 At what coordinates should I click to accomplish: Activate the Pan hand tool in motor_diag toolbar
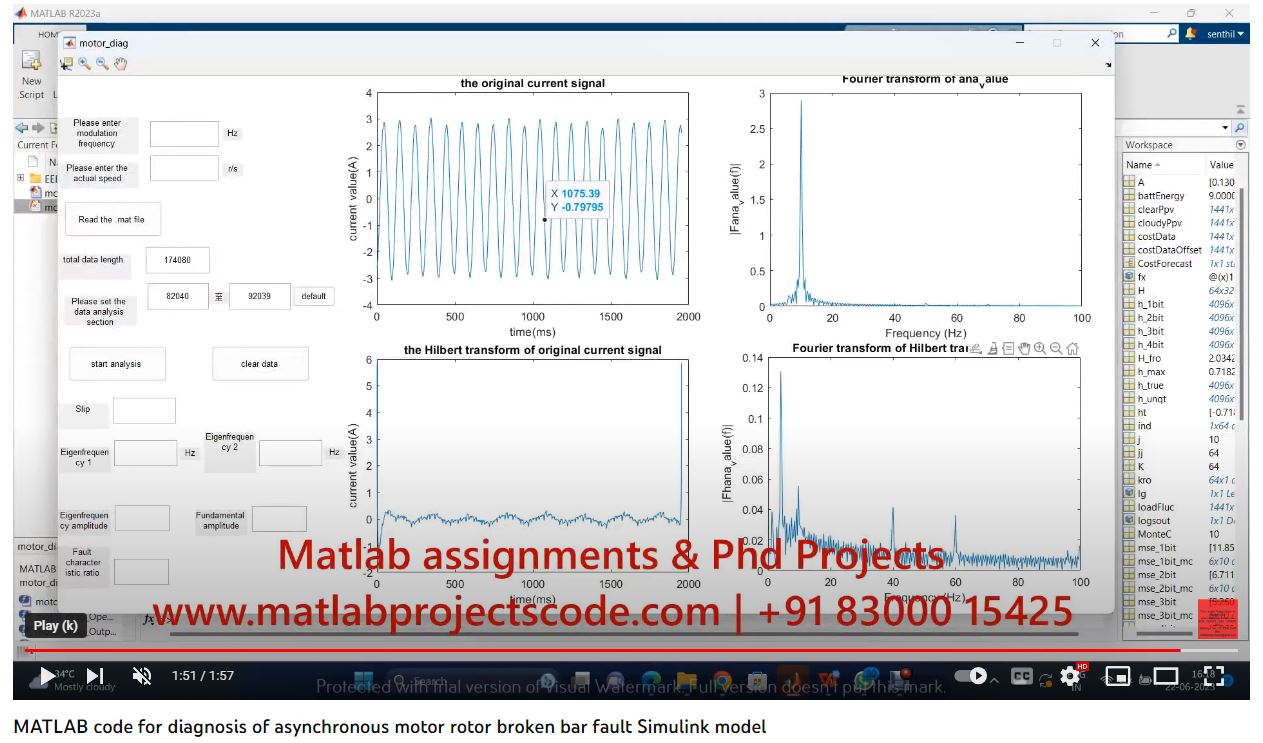coord(120,64)
